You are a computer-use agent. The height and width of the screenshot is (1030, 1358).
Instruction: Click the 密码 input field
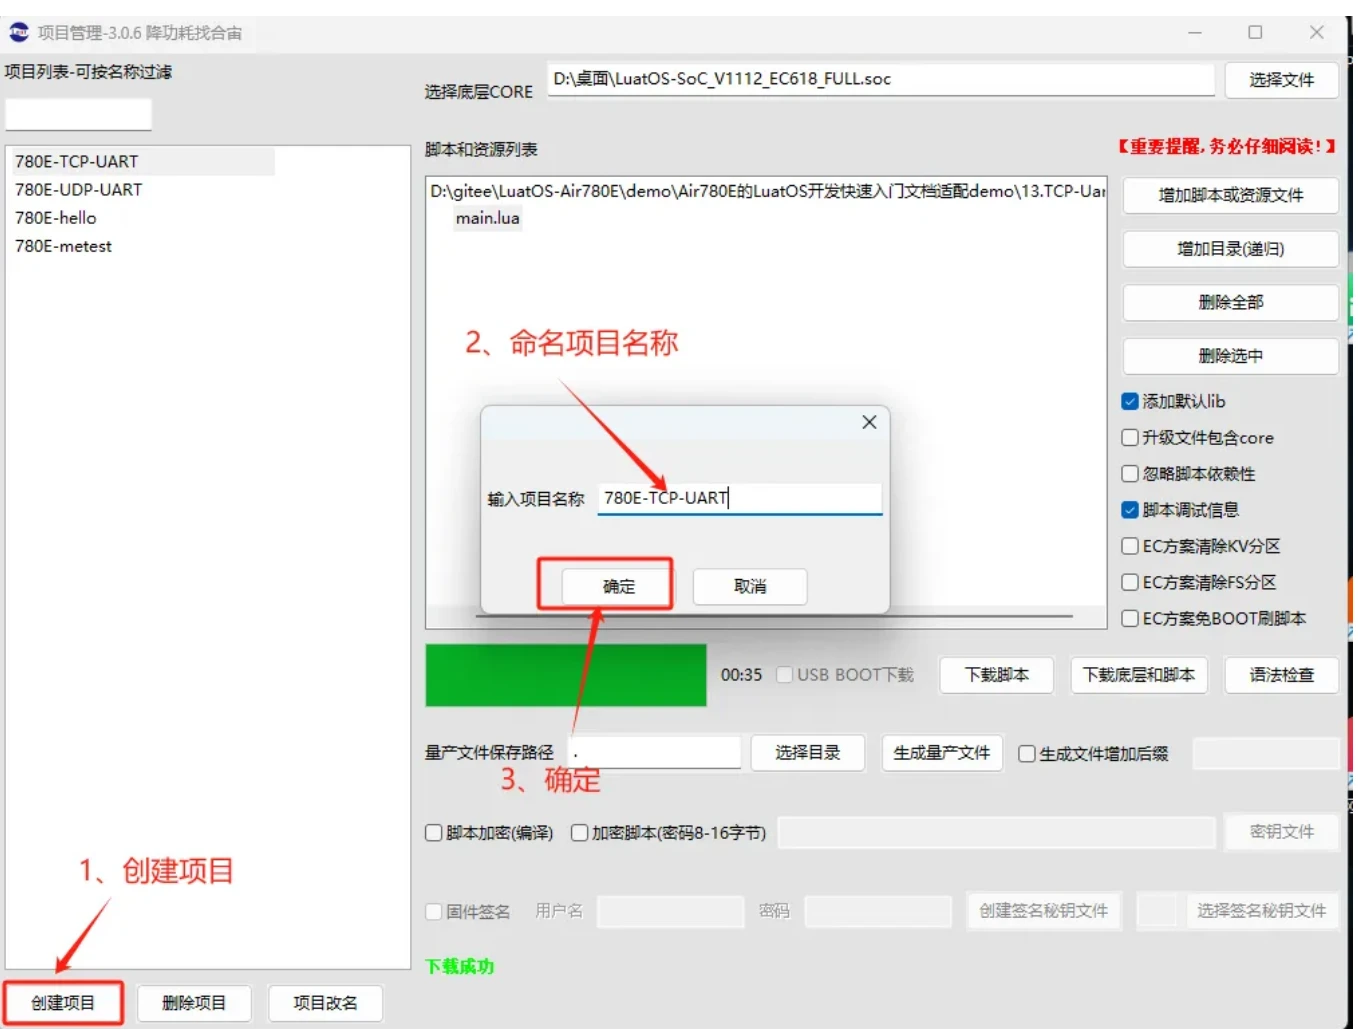(x=878, y=911)
